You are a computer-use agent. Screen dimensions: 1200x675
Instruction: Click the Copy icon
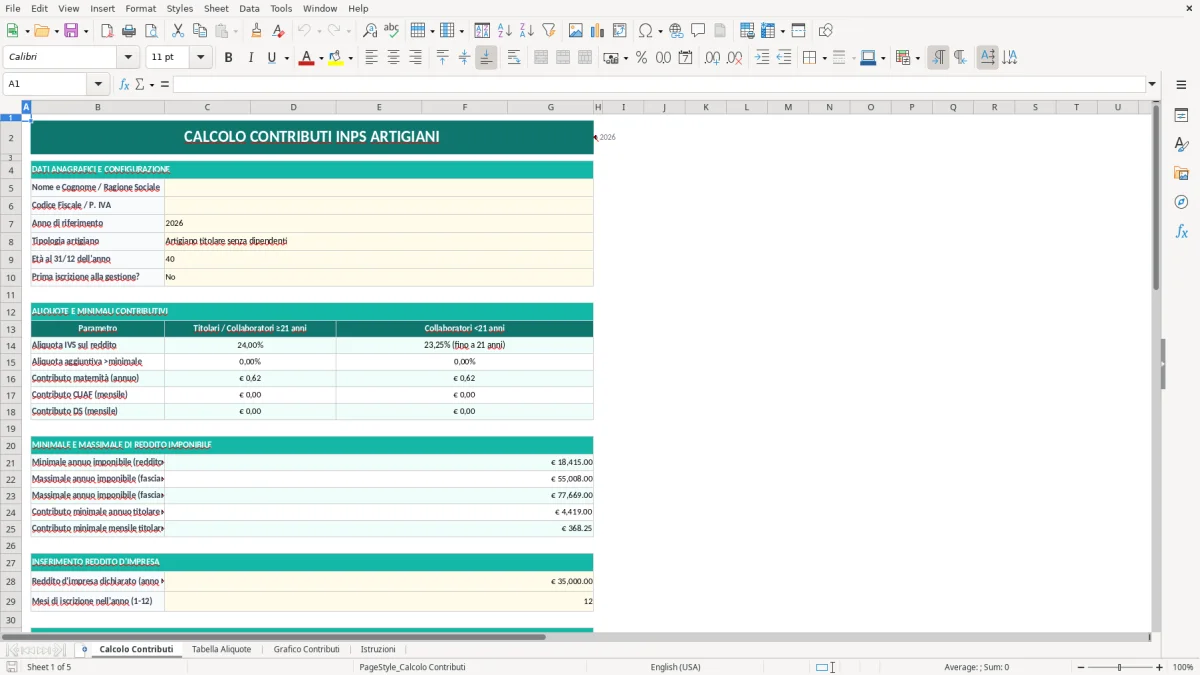(200, 31)
